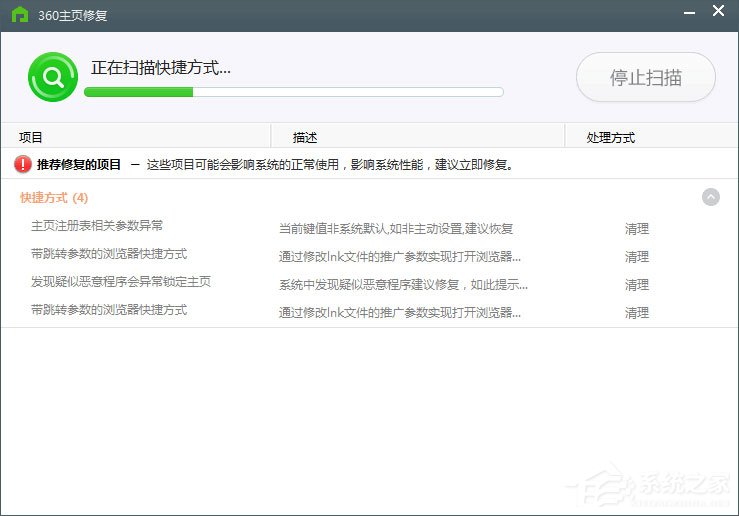Select row 主页注册表相关参数异常
This screenshot has height=516, width=739.
click(369, 227)
